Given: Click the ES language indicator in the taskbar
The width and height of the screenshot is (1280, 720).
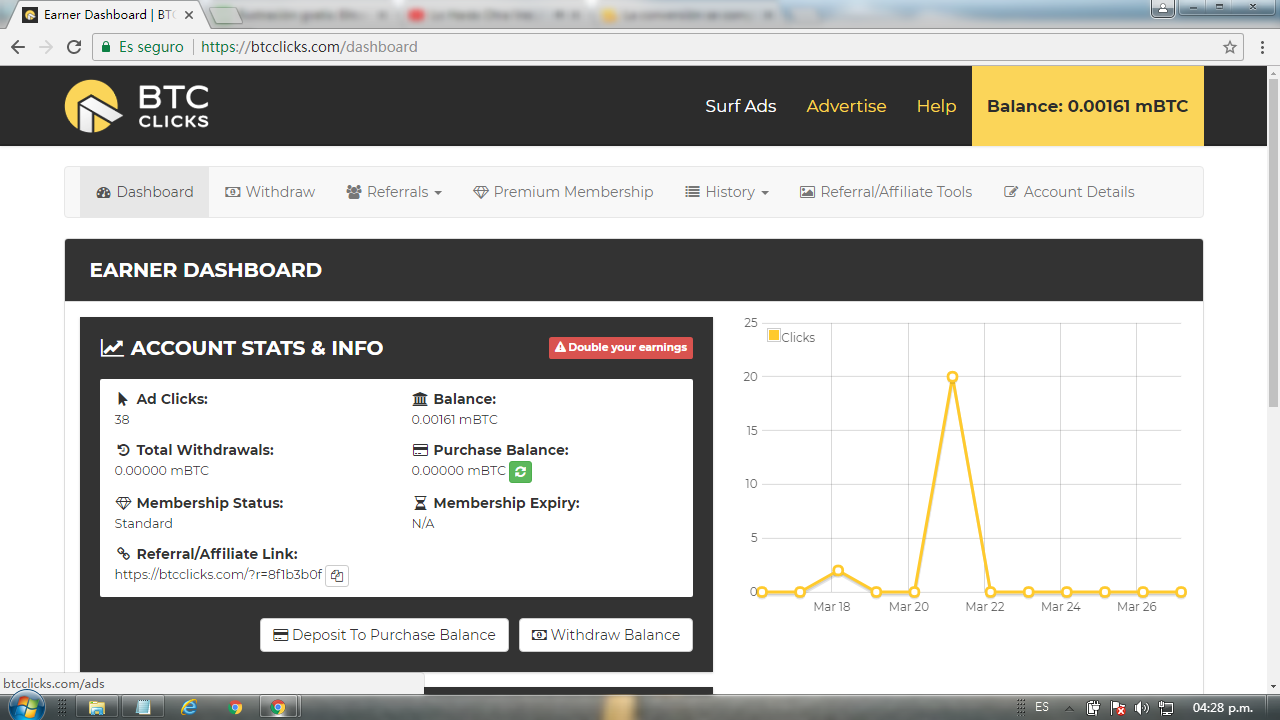Looking at the screenshot, I should click(x=1042, y=707).
